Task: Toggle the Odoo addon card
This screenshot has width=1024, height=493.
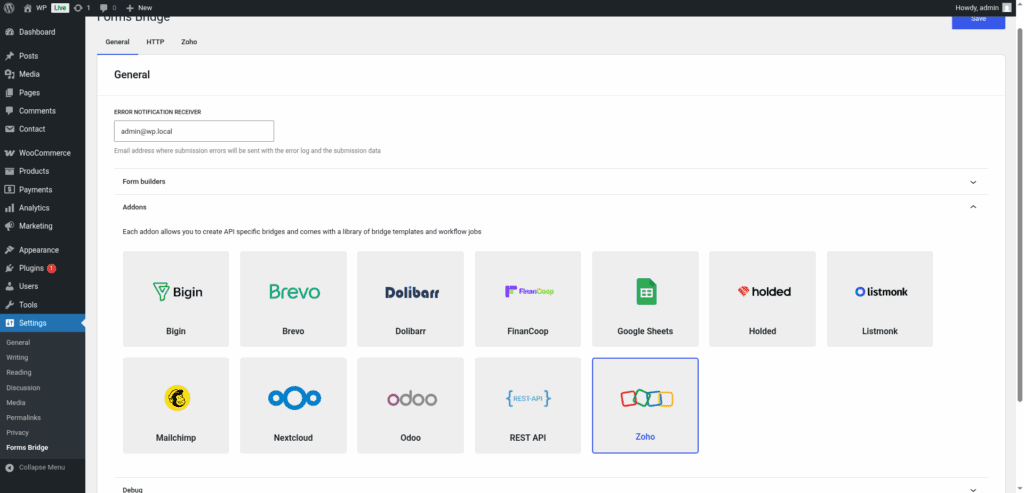Action: [410, 406]
